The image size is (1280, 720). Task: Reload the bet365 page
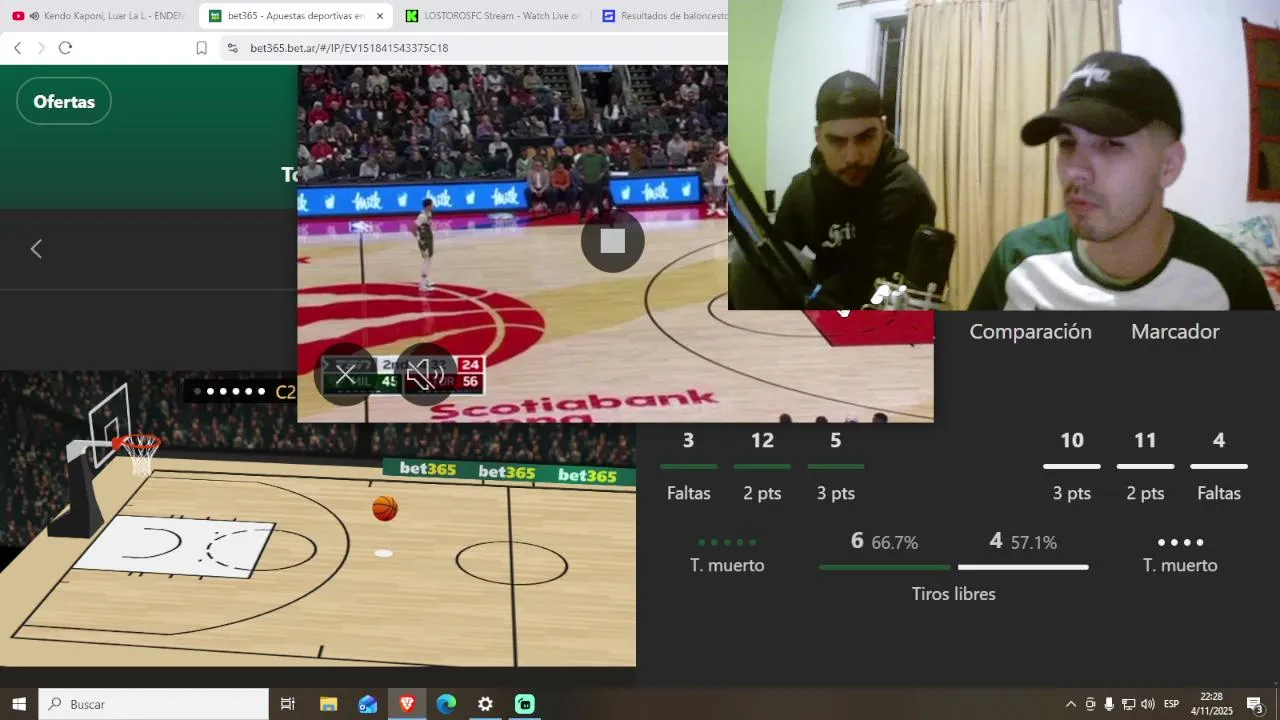coord(65,48)
